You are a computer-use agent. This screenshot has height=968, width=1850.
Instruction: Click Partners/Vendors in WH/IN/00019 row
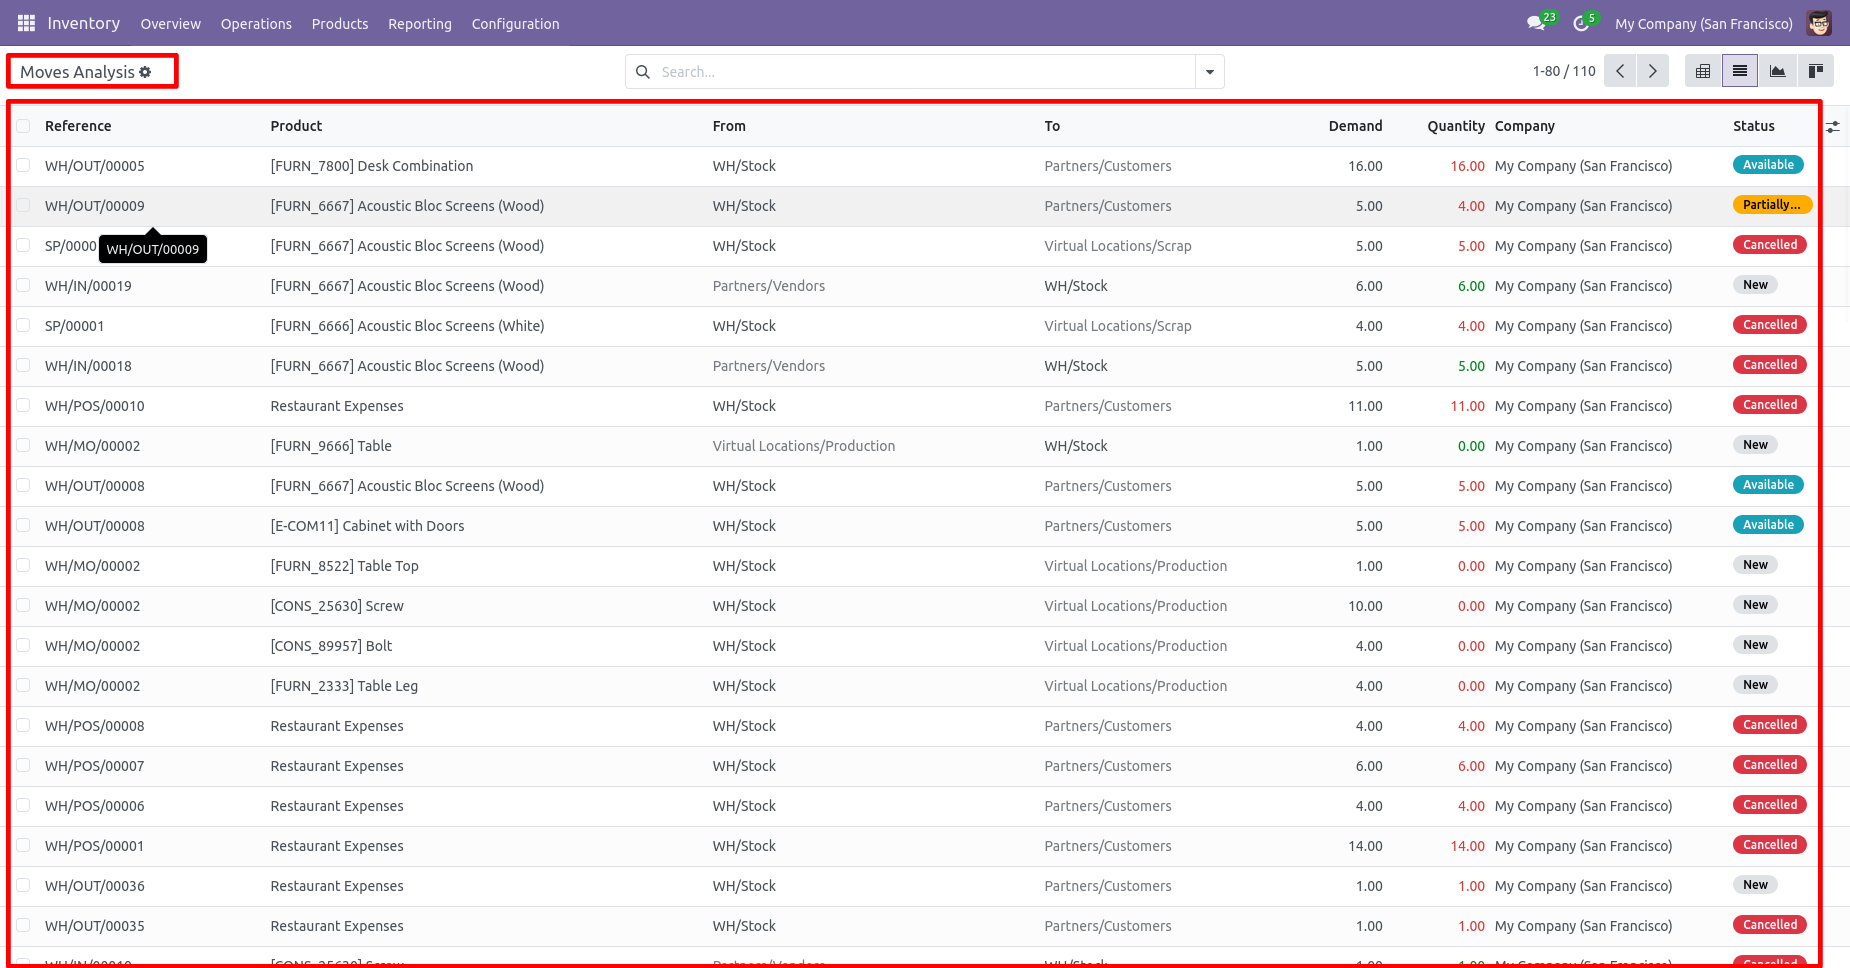(769, 286)
